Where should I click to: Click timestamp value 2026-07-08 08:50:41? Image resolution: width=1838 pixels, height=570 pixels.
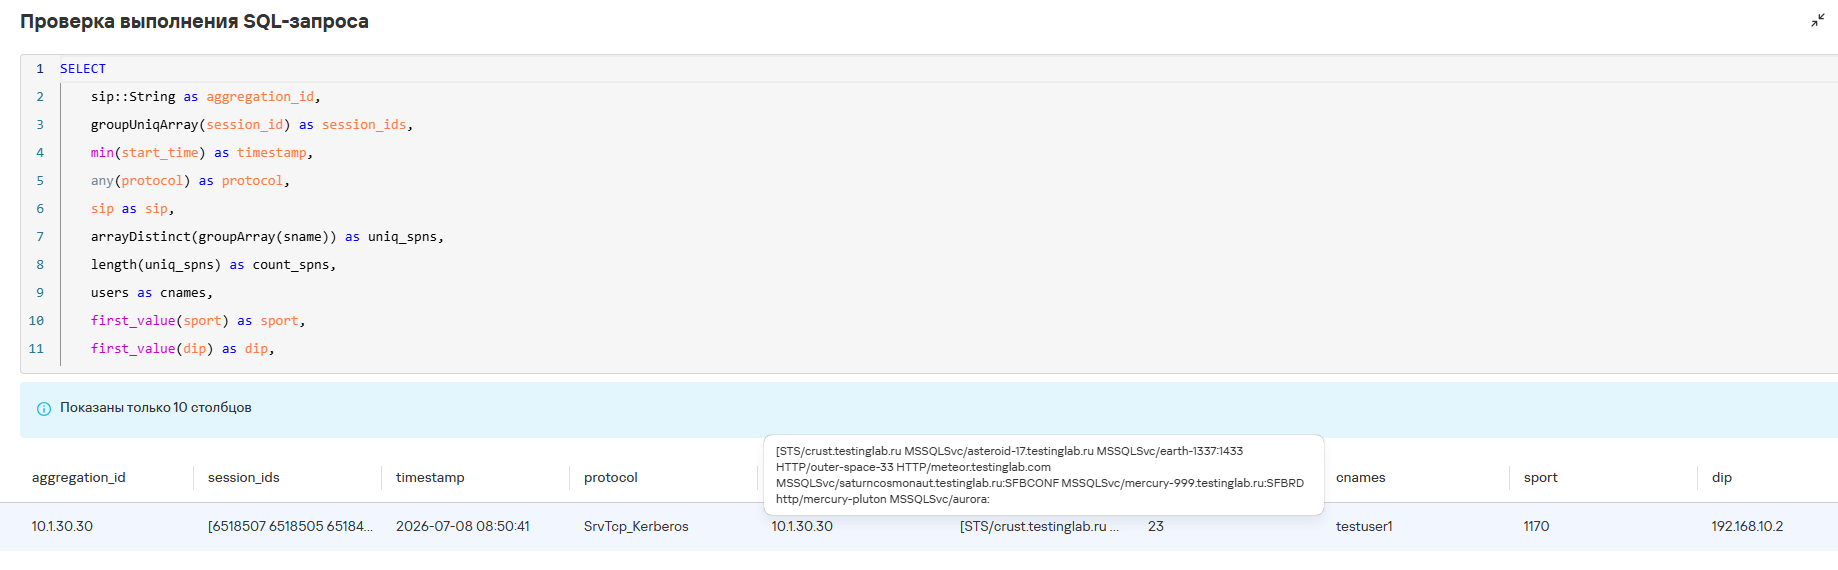pyautogui.click(x=463, y=526)
